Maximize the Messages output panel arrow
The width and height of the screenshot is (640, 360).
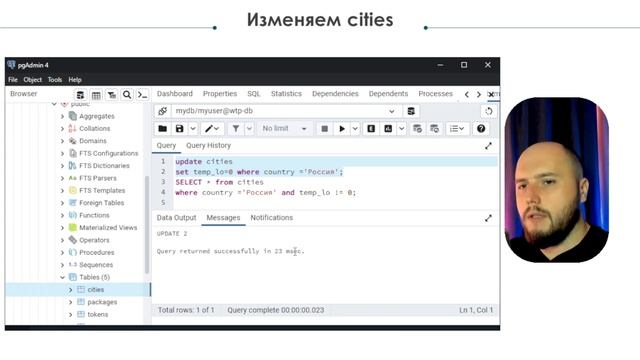(x=488, y=218)
